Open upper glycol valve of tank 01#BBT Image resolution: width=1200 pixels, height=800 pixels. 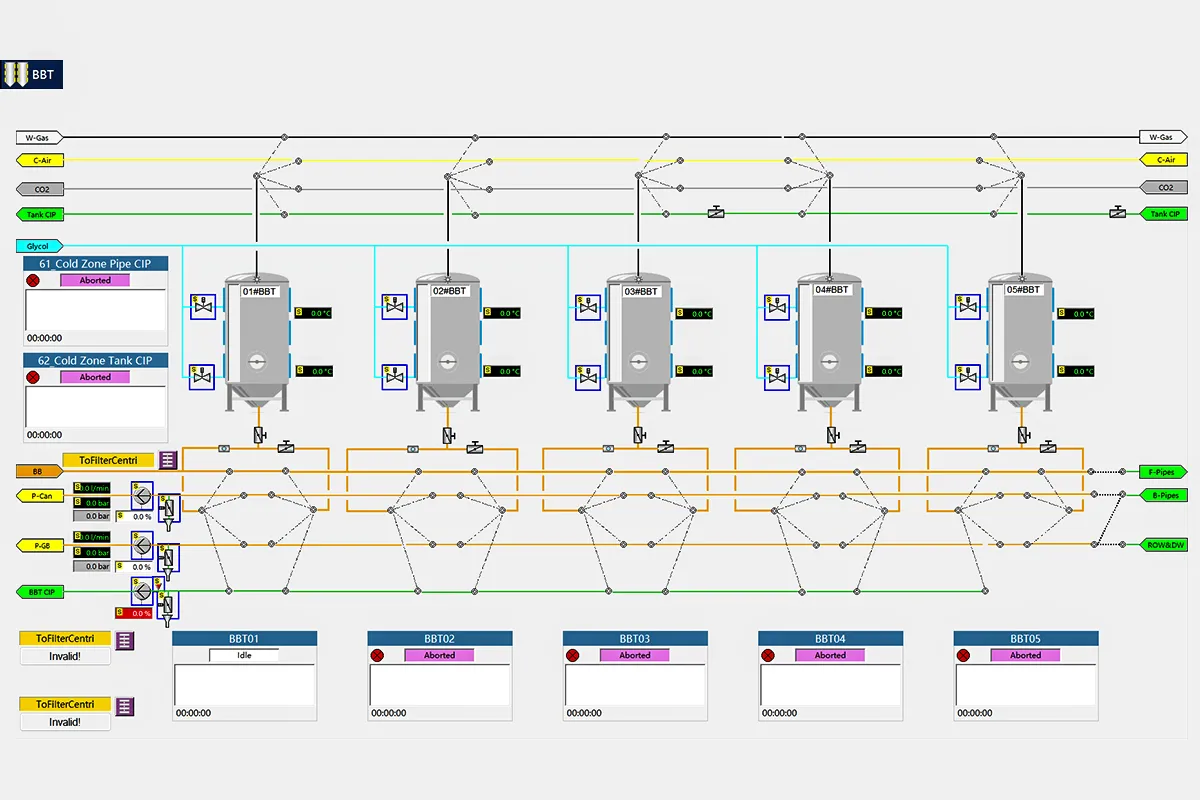click(x=203, y=307)
